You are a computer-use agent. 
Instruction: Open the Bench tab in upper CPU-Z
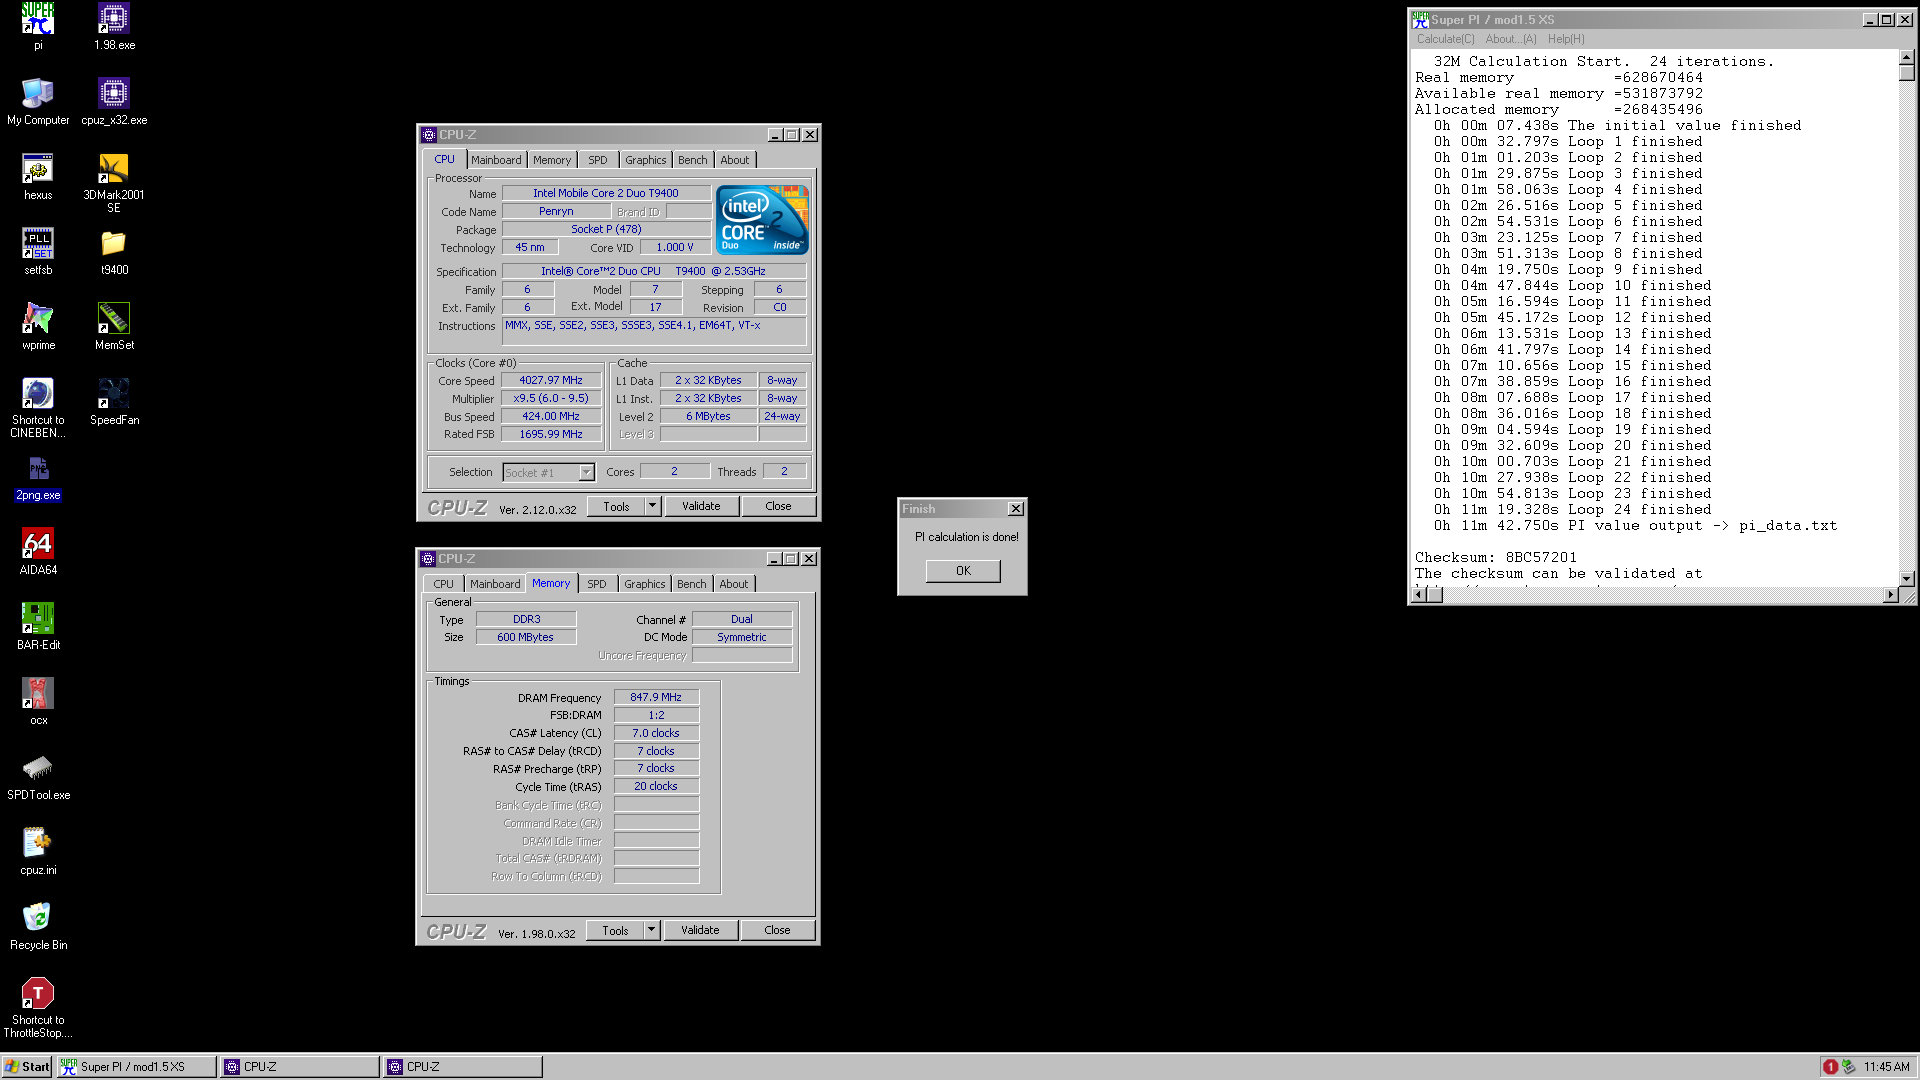(692, 160)
